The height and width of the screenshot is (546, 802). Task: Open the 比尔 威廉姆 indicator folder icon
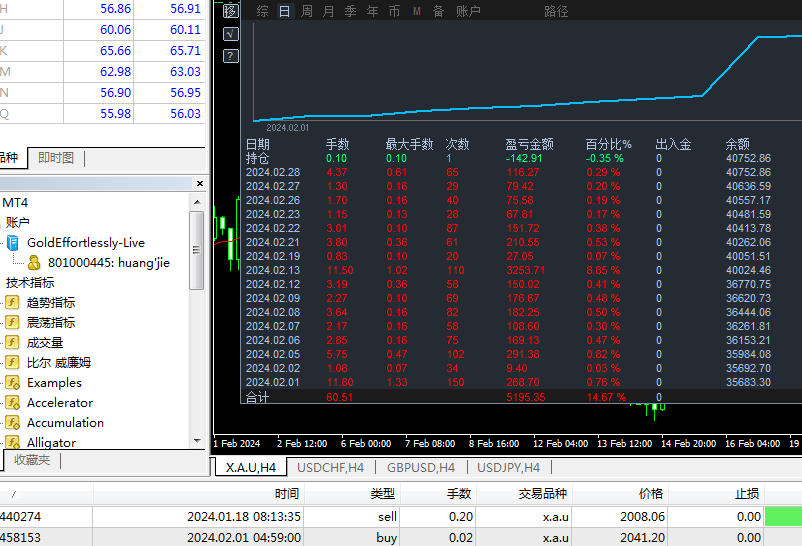coord(12,362)
